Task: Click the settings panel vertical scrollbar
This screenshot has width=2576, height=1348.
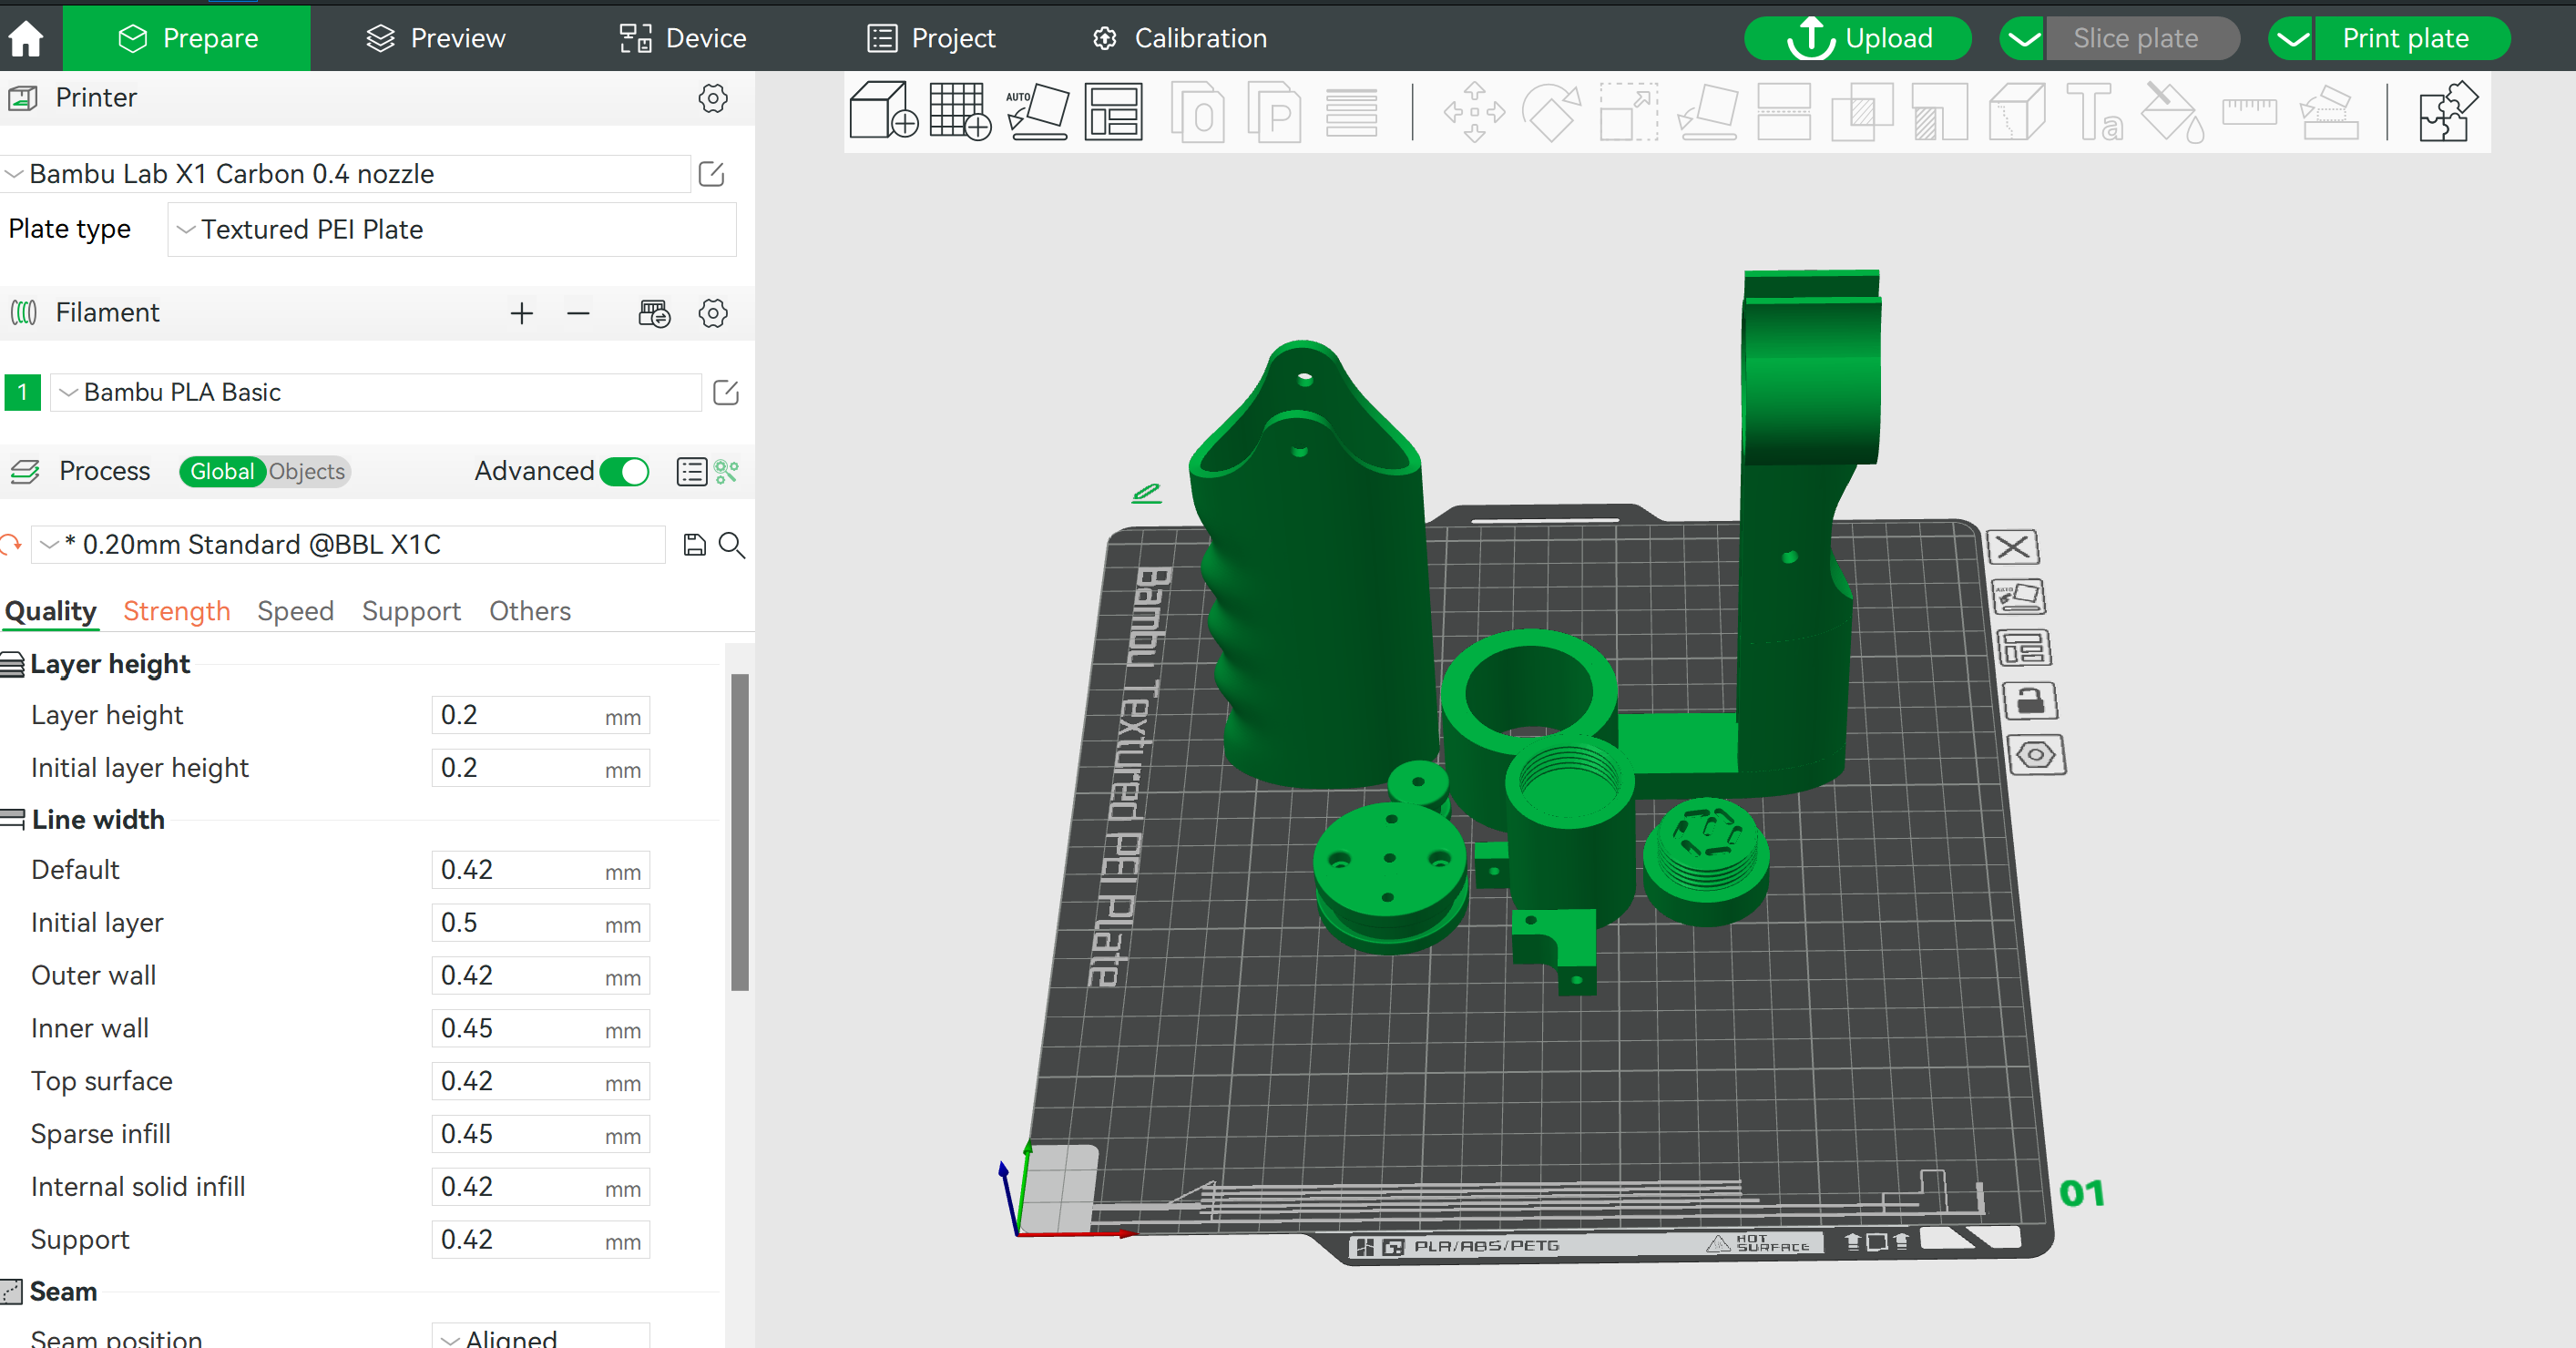Action: (x=740, y=832)
